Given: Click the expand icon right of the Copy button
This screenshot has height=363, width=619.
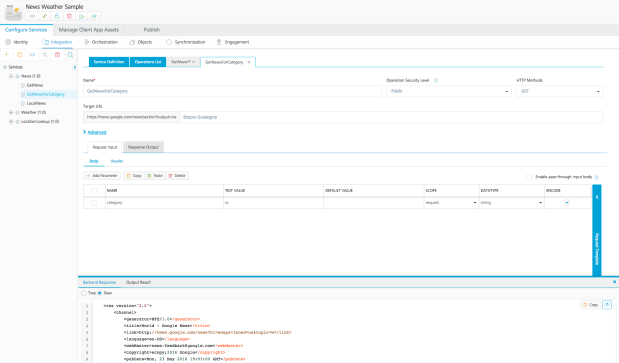Looking at the screenshot, I should tap(607, 305).
